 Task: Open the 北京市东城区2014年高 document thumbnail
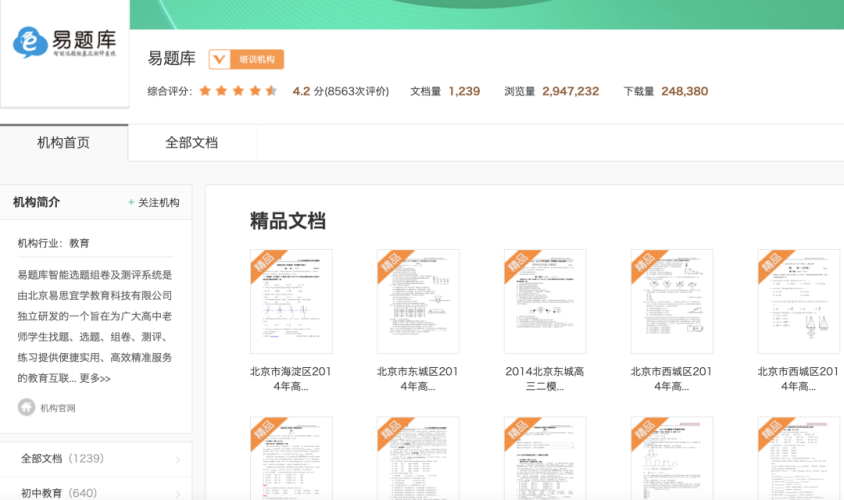pyautogui.click(x=418, y=301)
